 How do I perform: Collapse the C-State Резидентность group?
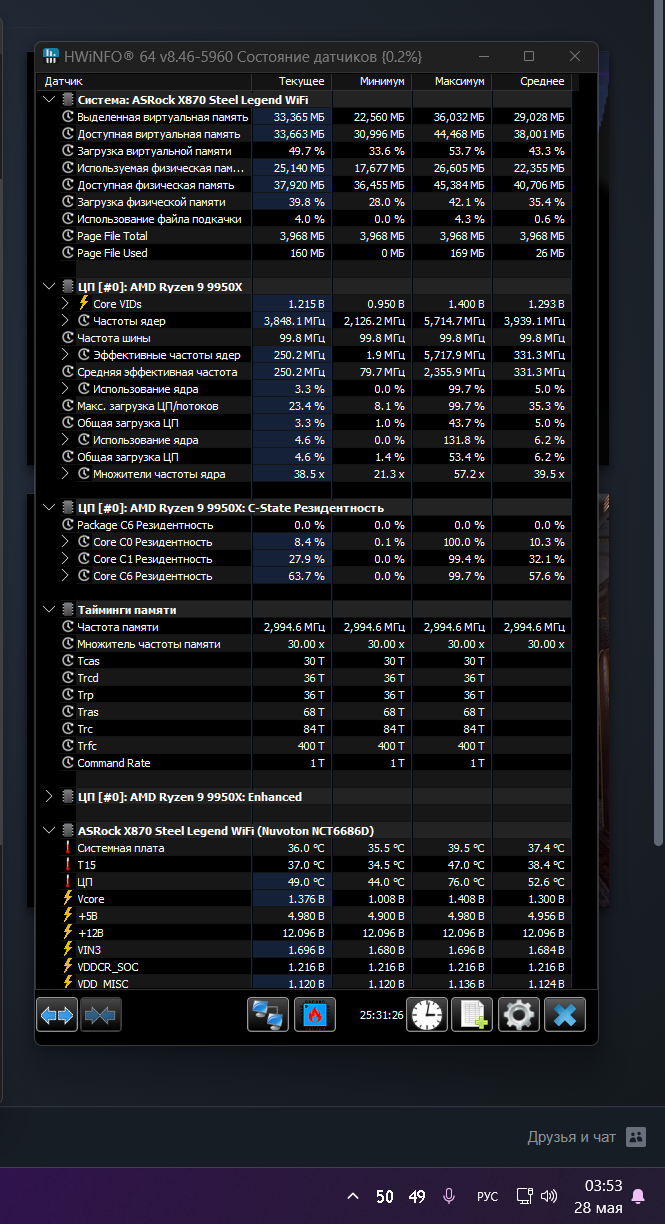coord(50,508)
